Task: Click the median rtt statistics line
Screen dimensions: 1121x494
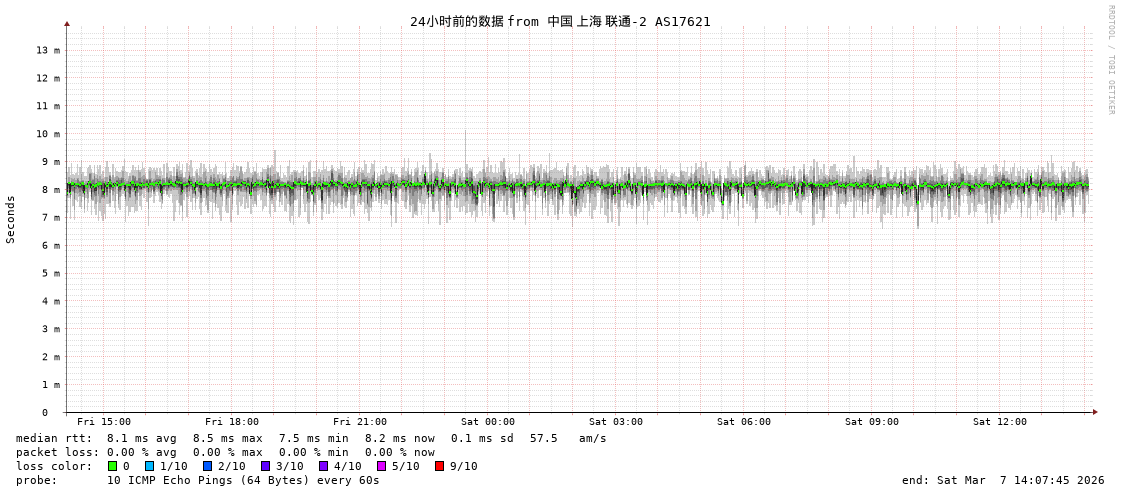Action: pos(310,438)
